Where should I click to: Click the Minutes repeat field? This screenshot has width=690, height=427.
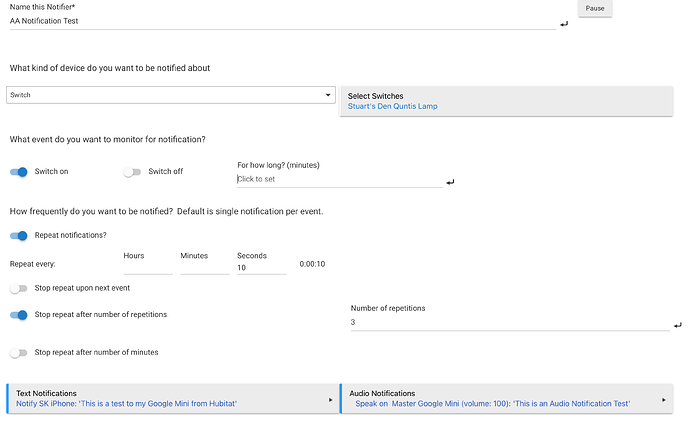pos(205,267)
